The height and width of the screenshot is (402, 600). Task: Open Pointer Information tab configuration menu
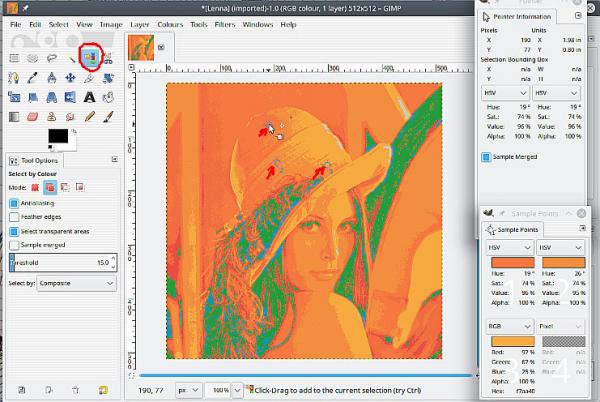578,15
